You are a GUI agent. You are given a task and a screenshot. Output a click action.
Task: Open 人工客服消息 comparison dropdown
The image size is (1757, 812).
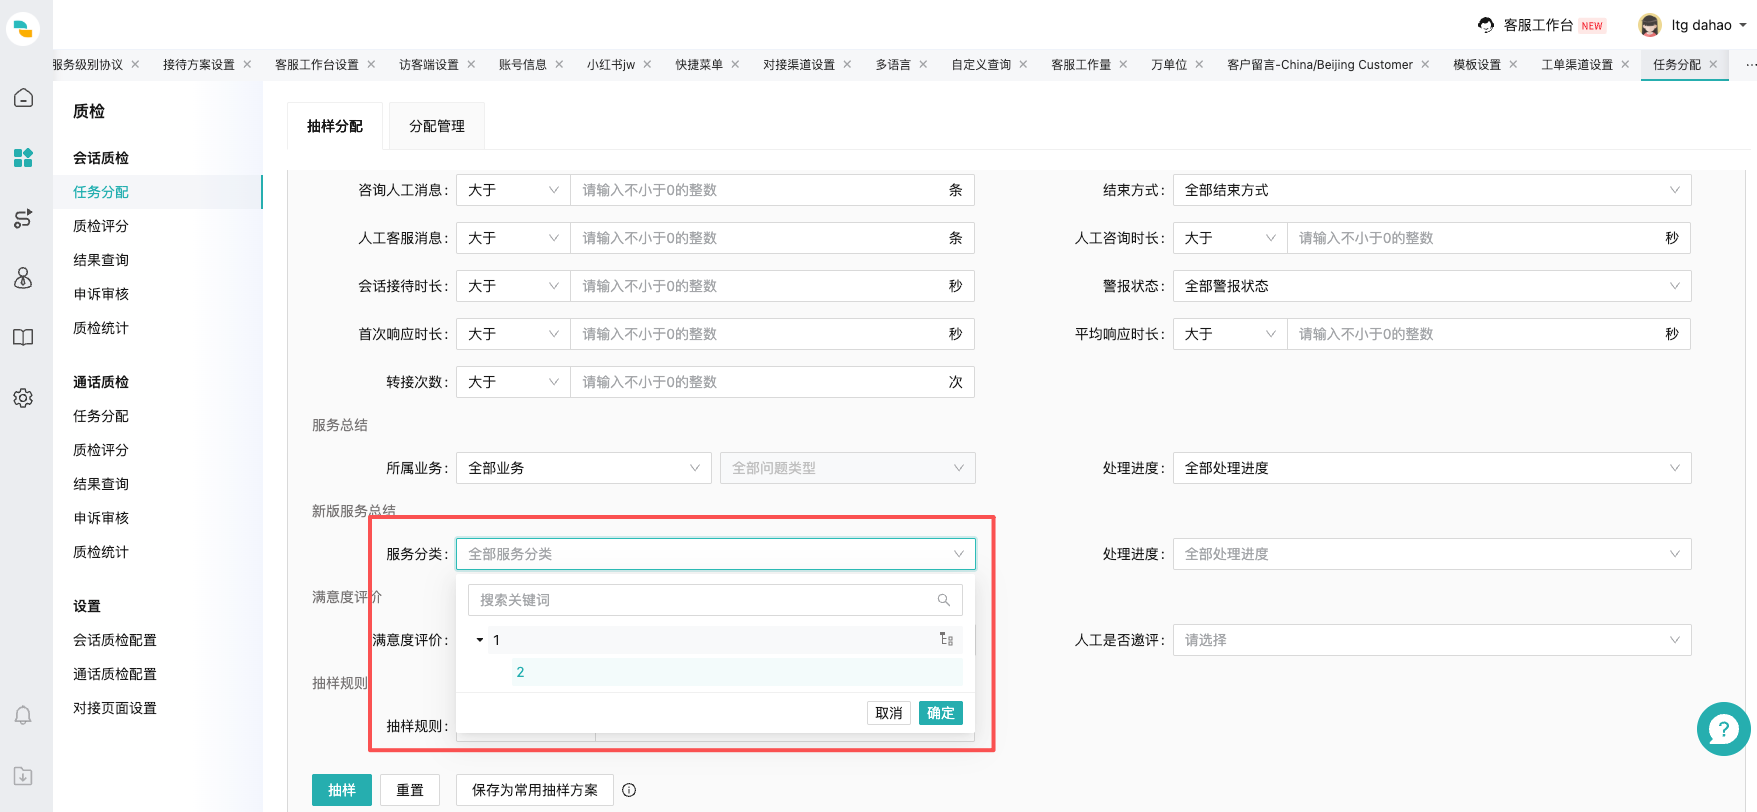[x=513, y=238]
